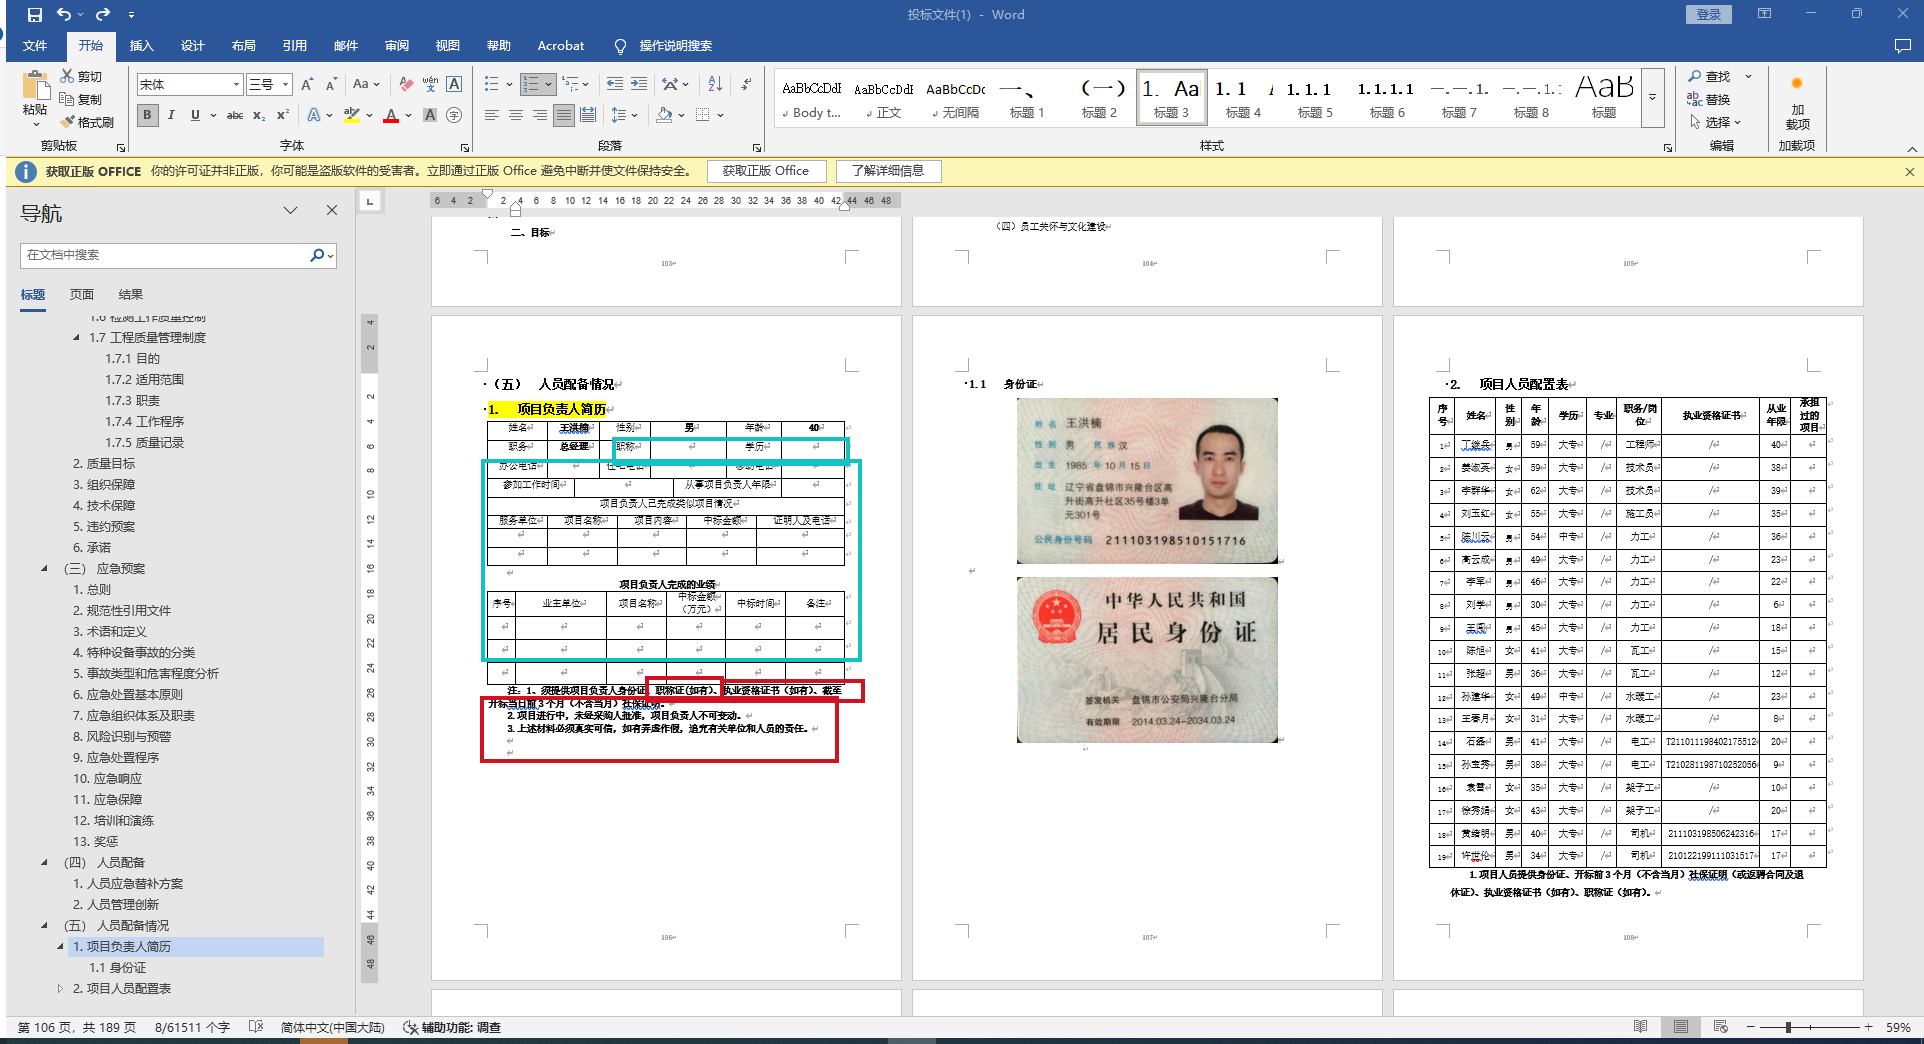Decrease the paragraph indent
This screenshot has height=1044, width=1924.
click(x=615, y=84)
